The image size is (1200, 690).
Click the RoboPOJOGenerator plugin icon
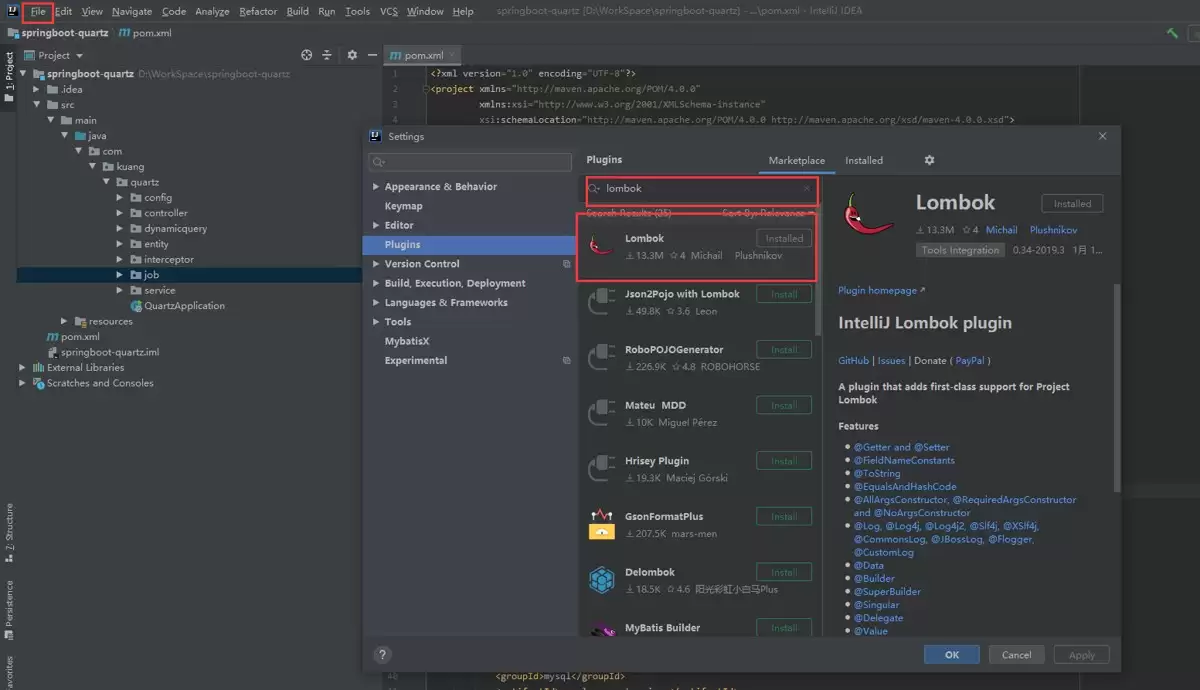coord(601,357)
